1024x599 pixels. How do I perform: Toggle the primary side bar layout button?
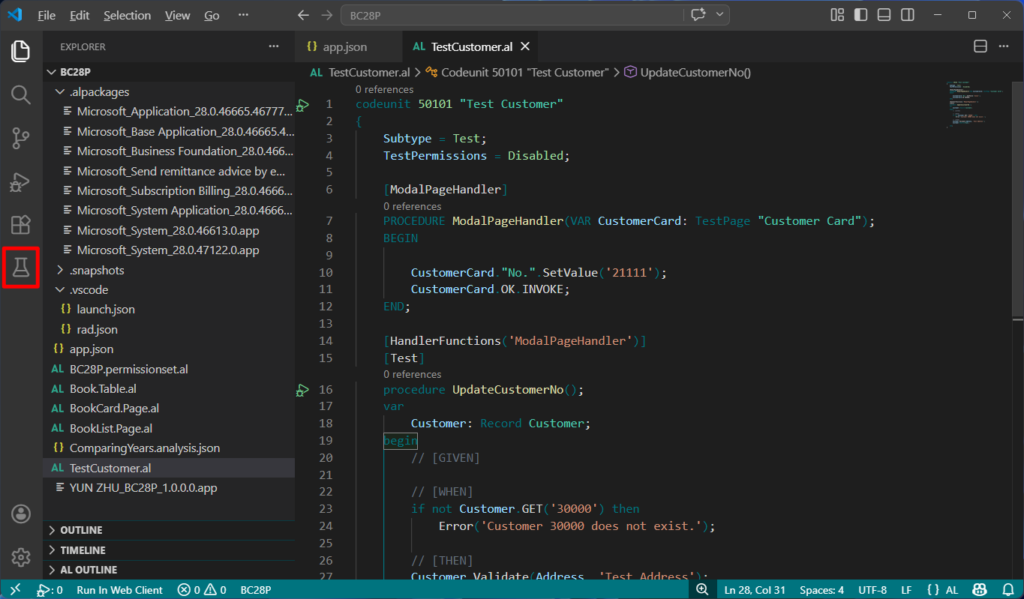859,15
